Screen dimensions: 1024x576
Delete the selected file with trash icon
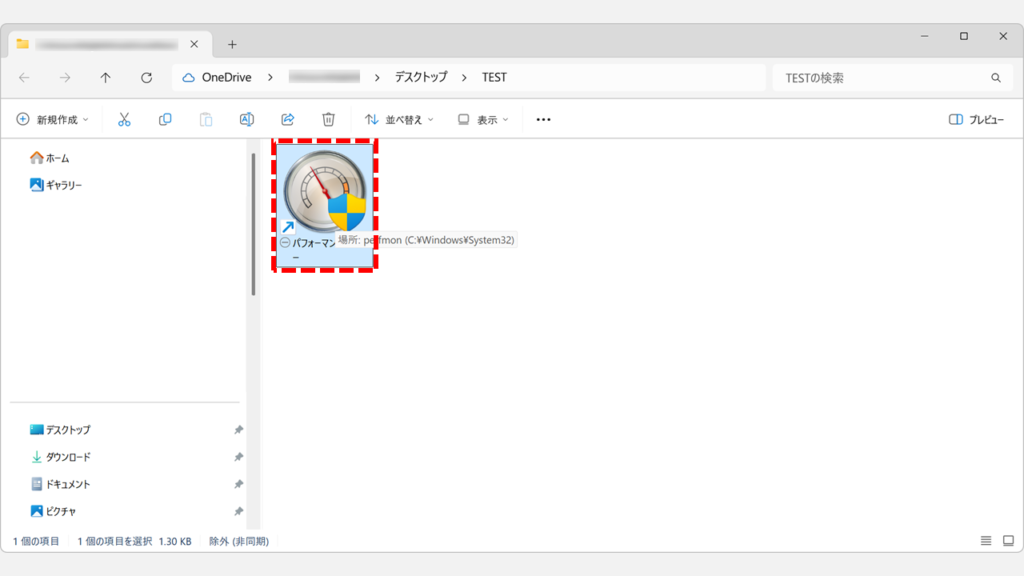pyautogui.click(x=327, y=119)
